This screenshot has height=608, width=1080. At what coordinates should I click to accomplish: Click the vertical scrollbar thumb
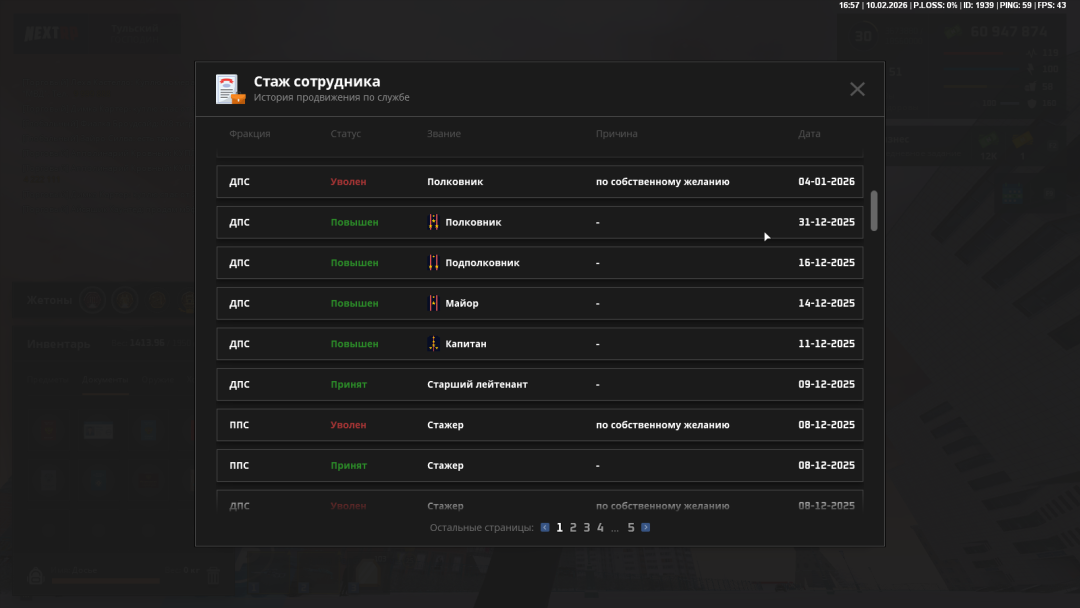pyautogui.click(x=874, y=210)
